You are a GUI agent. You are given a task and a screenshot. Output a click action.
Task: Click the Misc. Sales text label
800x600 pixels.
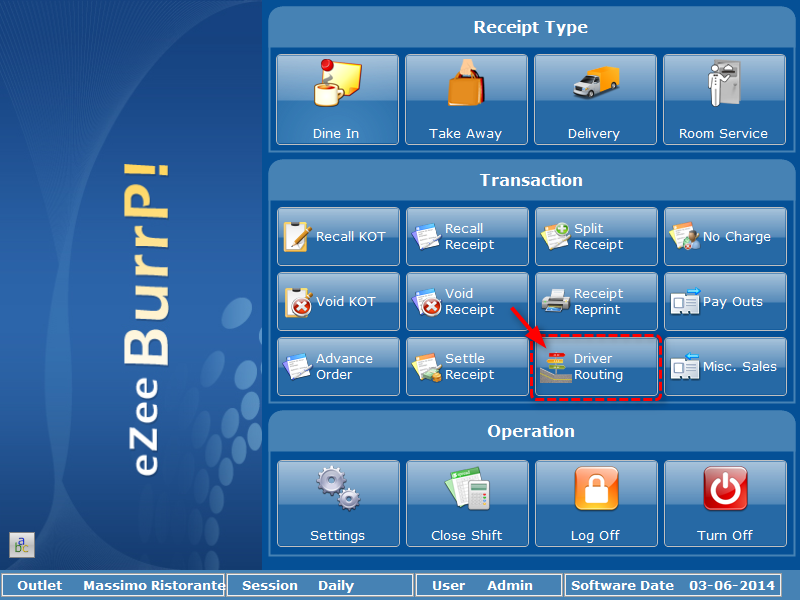pyautogui.click(x=740, y=366)
